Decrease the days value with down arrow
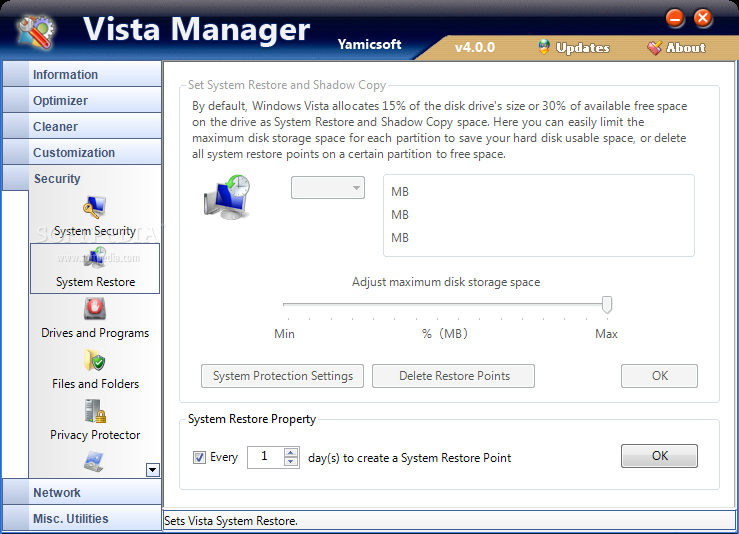The width and height of the screenshot is (739, 534). tap(291, 462)
